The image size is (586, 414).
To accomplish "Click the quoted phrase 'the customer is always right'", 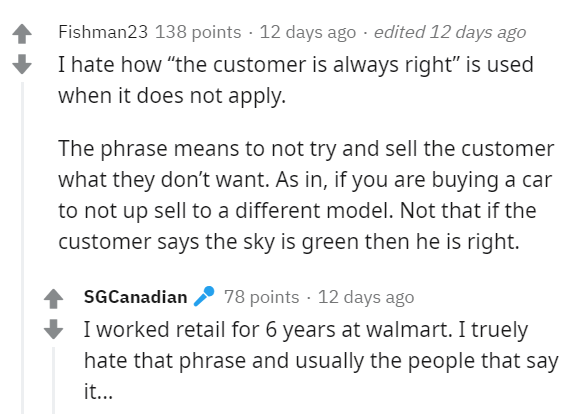I will pyautogui.click(x=314, y=65).
